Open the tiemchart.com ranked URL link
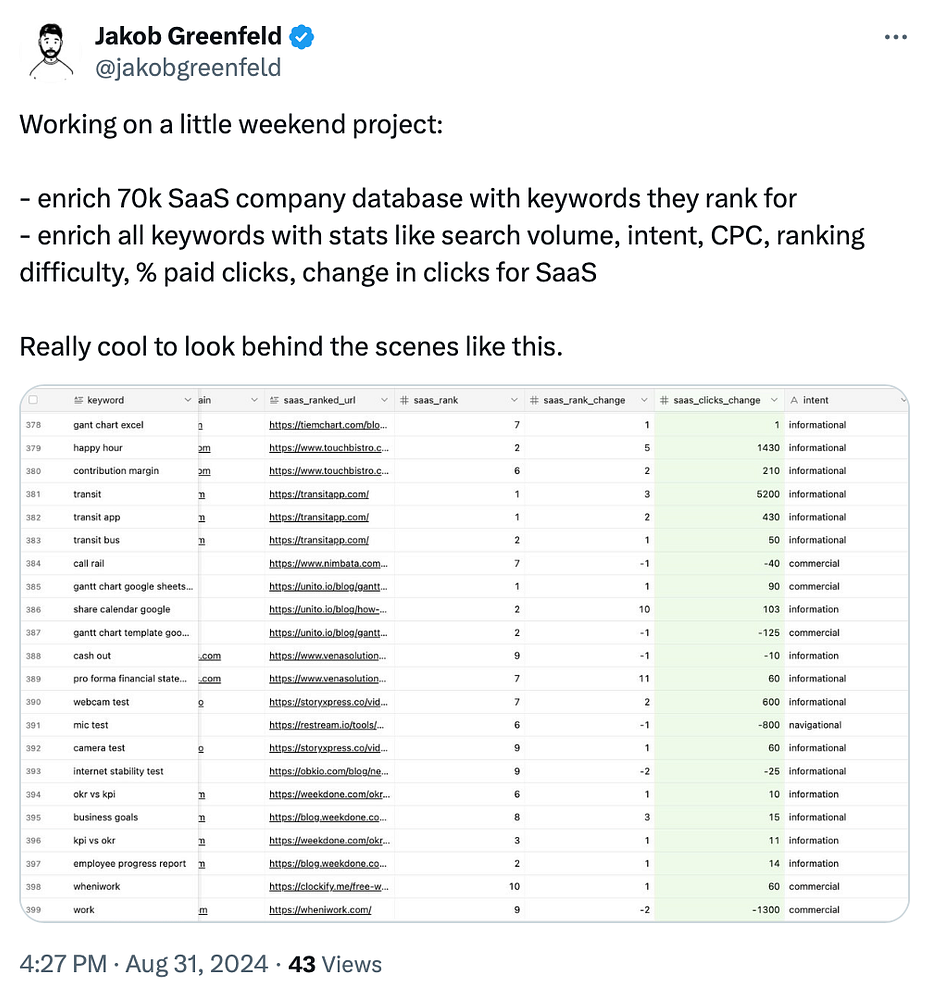This screenshot has height=1000, width=931. point(329,425)
